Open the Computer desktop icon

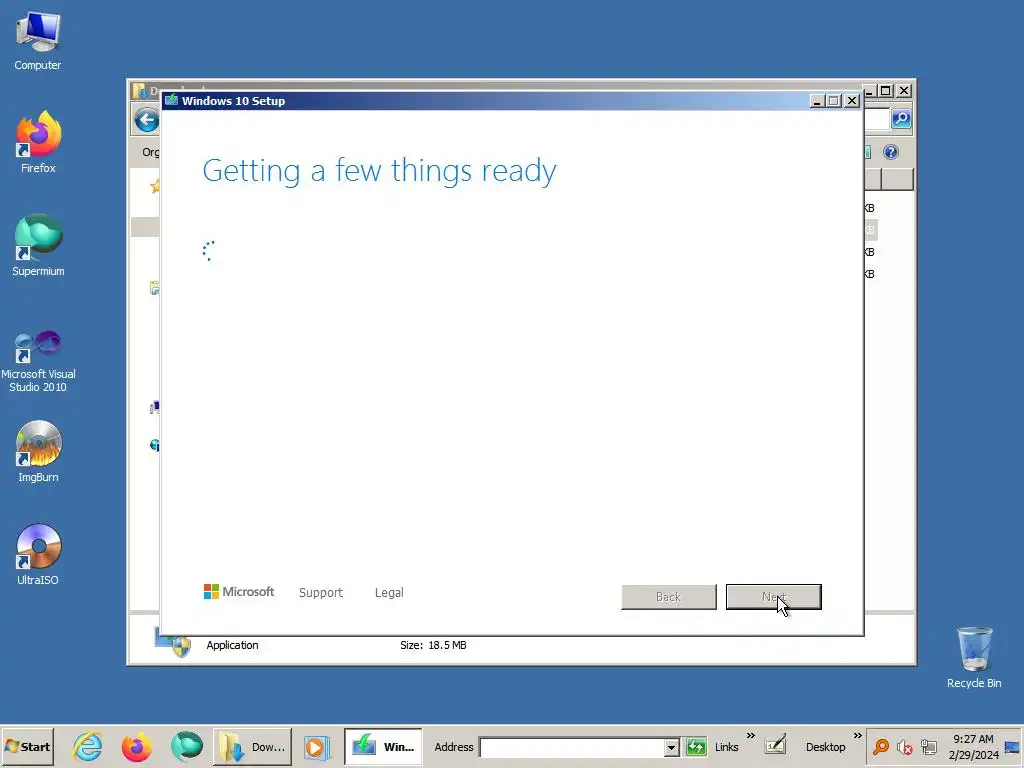(37, 40)
